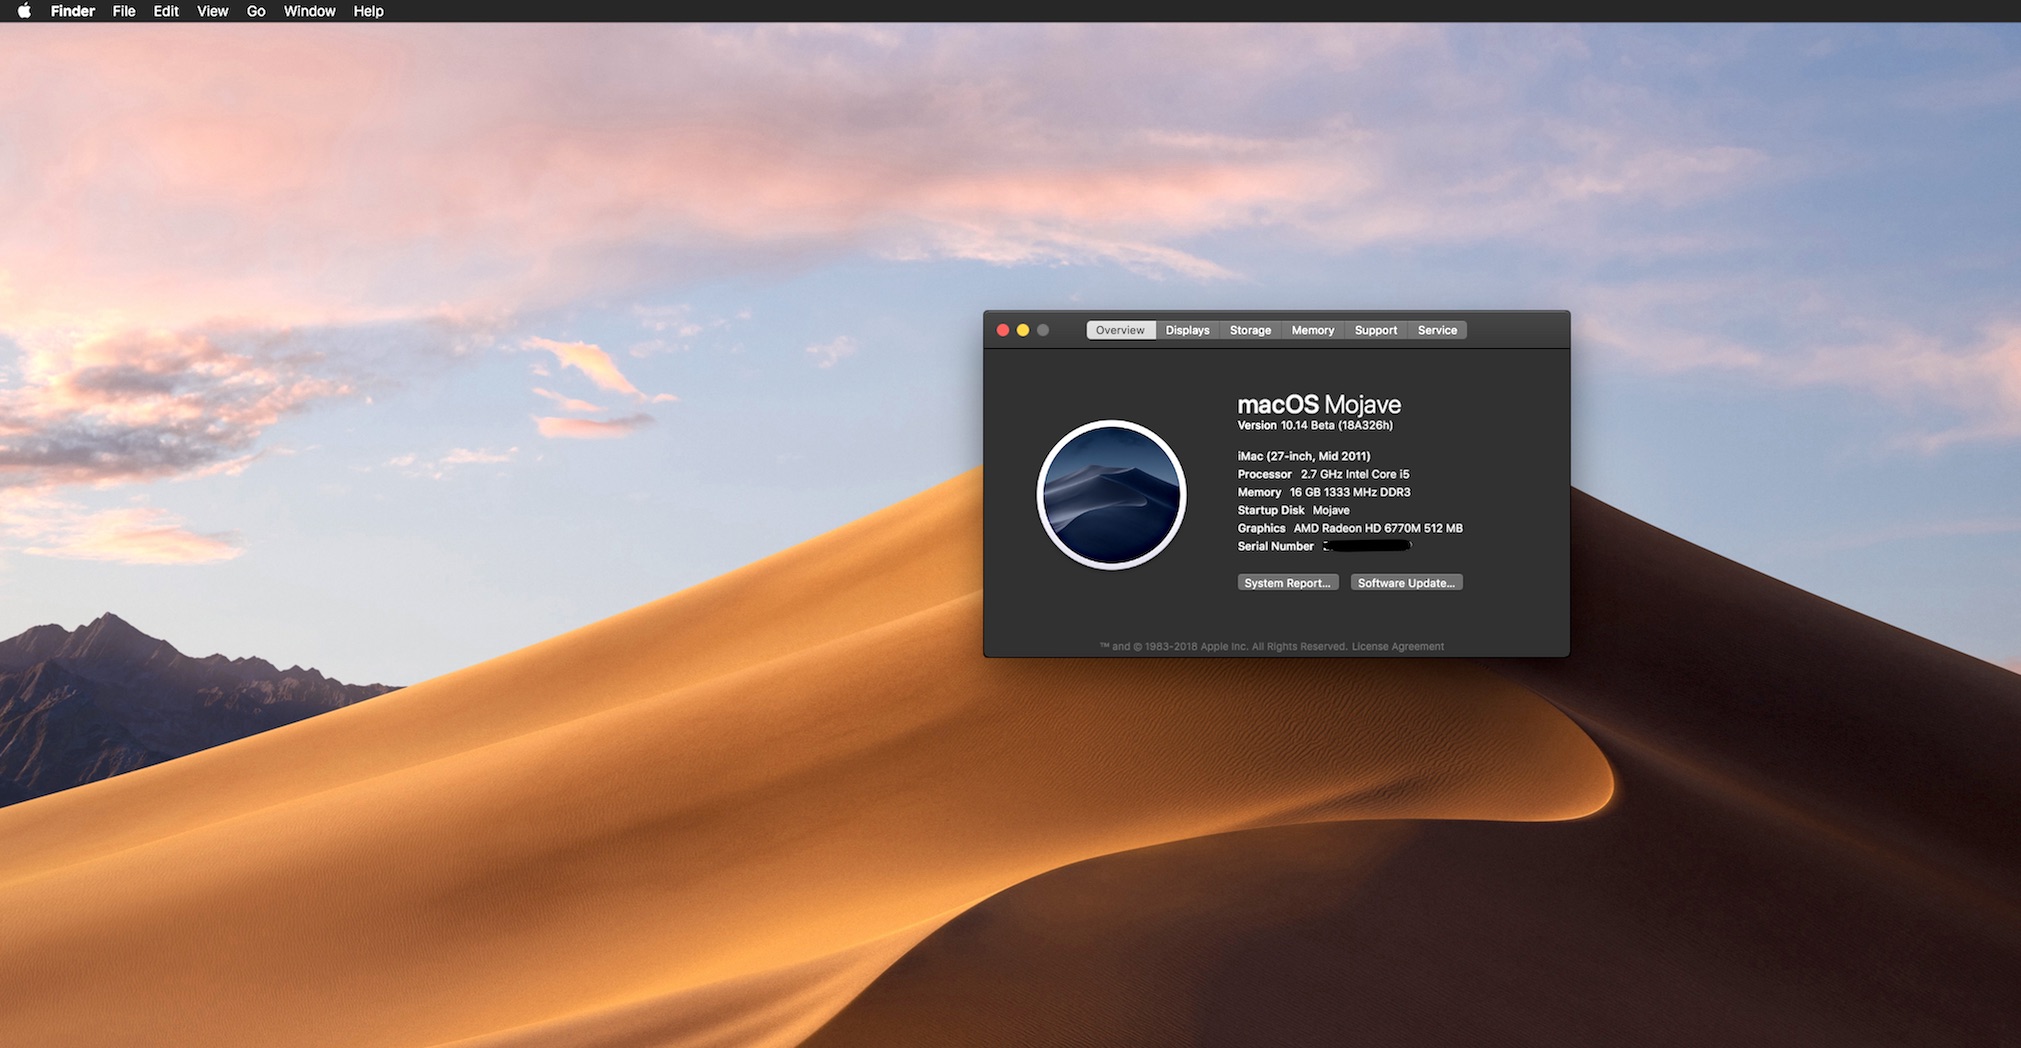Open the File menu
2021x1048 pixels.
(124, 11)
